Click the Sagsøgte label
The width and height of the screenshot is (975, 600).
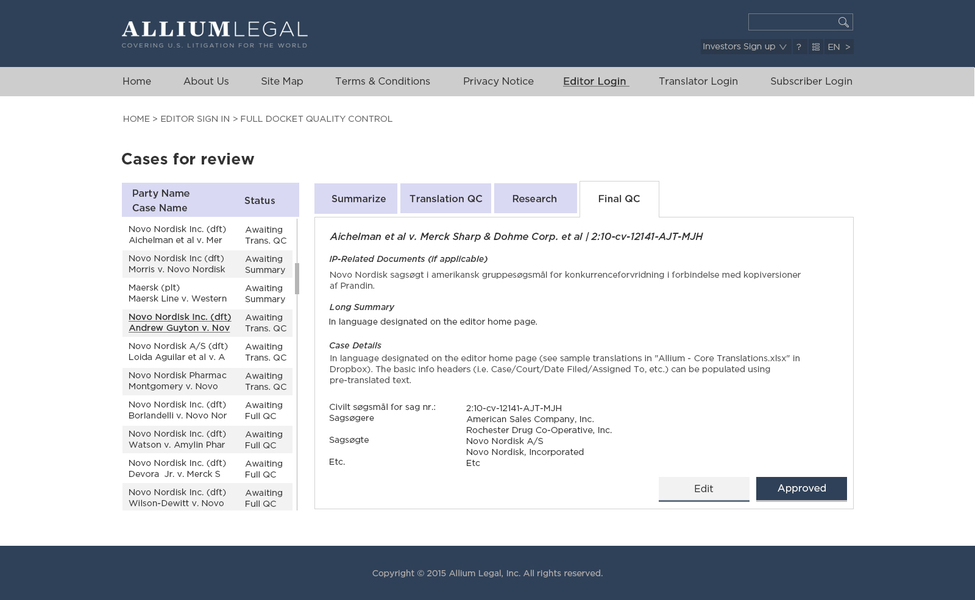tap(349, 440)
